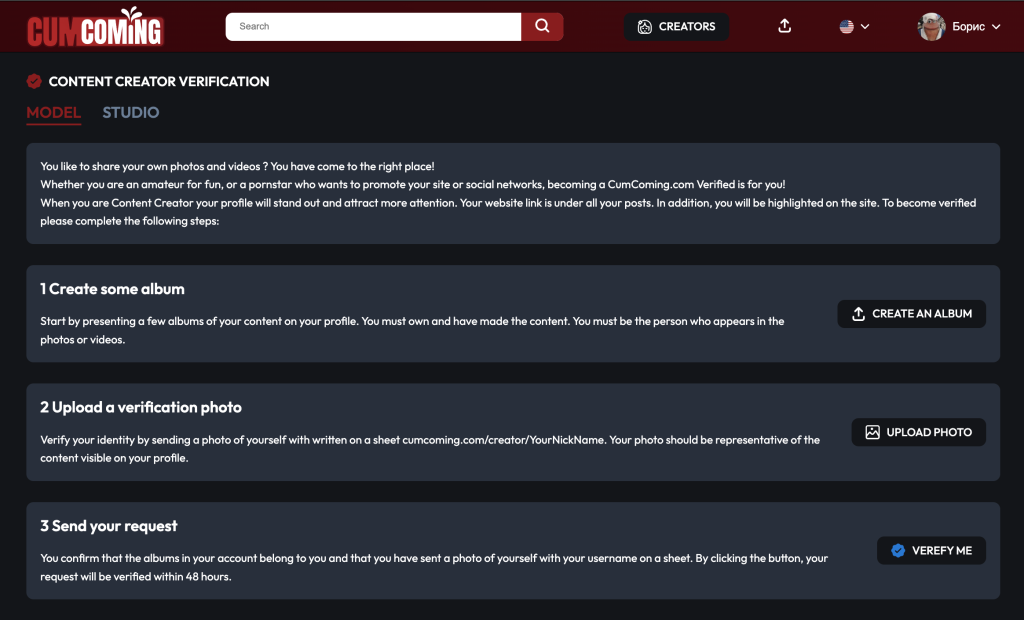This screenshot has height=620, width=1024.
Task: Click the user avatar picture
Action: (x=931, y=27)
